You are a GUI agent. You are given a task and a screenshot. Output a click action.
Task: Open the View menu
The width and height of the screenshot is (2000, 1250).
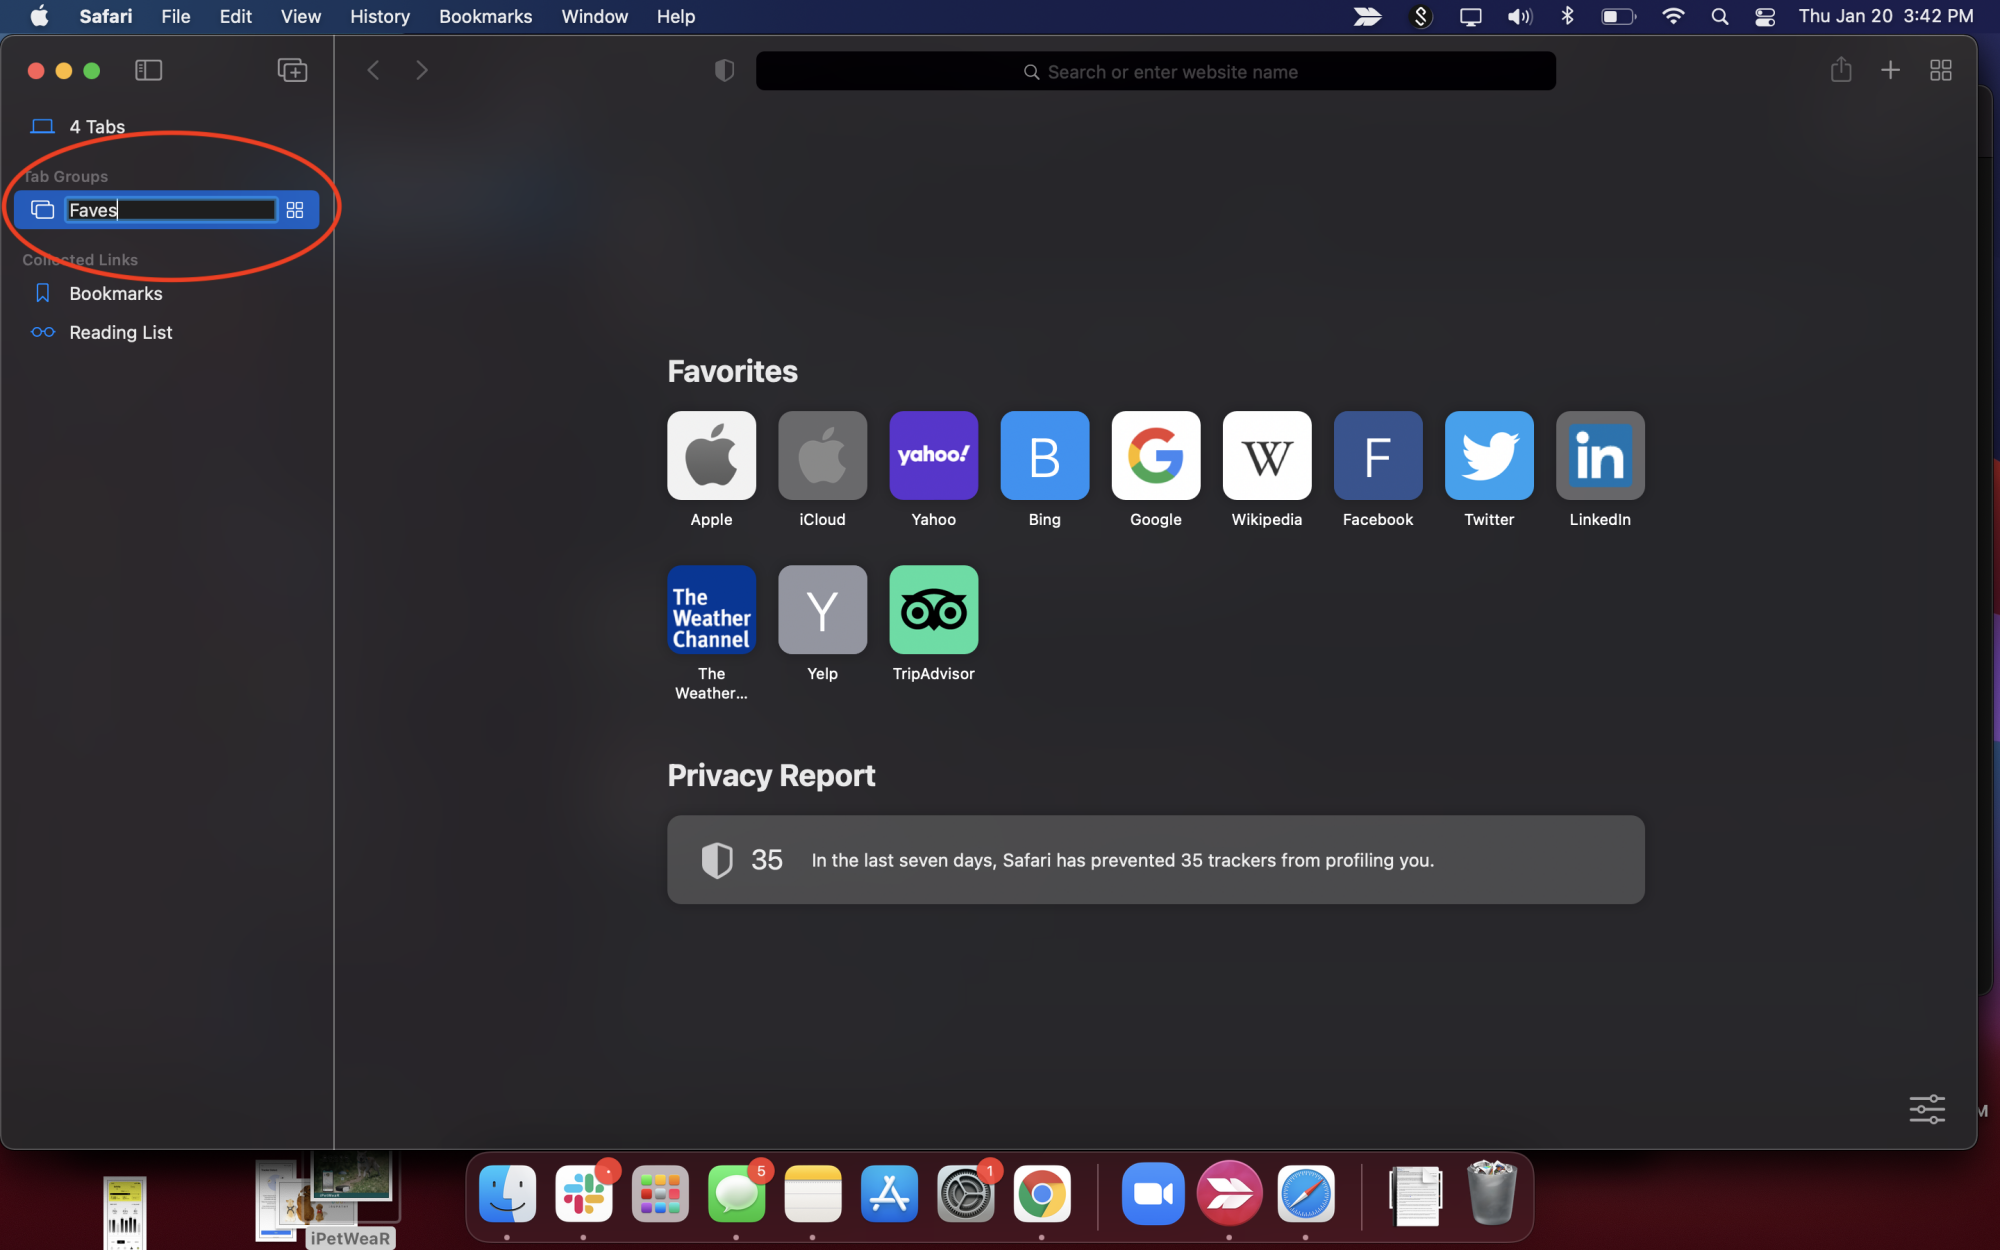pyautogui.click(x=300, y=16)
